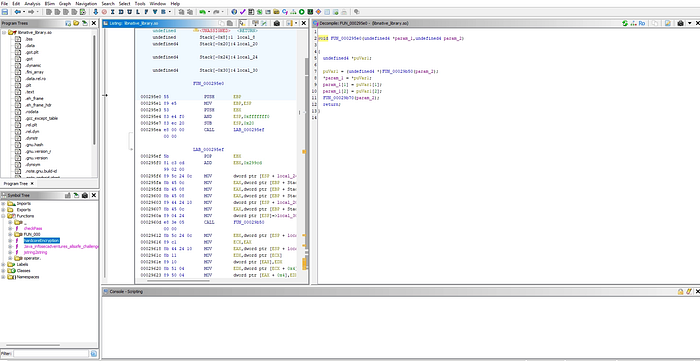
Task: Click the orange diamond toolbar icon
Action: tap(318, 12)
